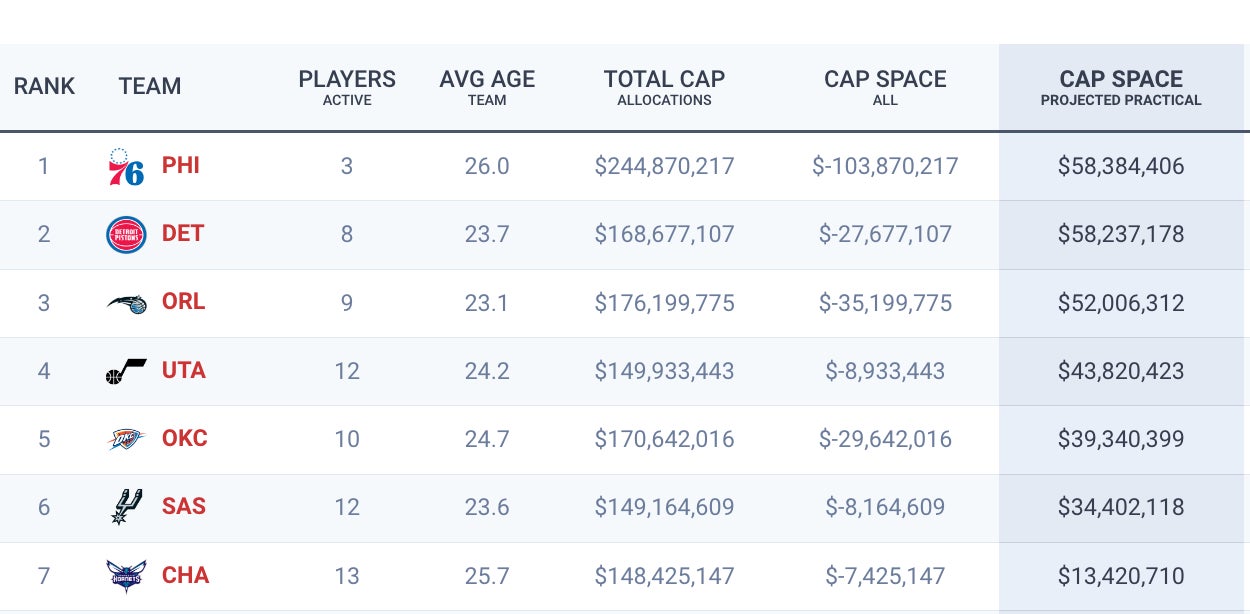Click the Utah Jazz logo
This screenshot has width=1250, height=614.
[x=126, y=371]
